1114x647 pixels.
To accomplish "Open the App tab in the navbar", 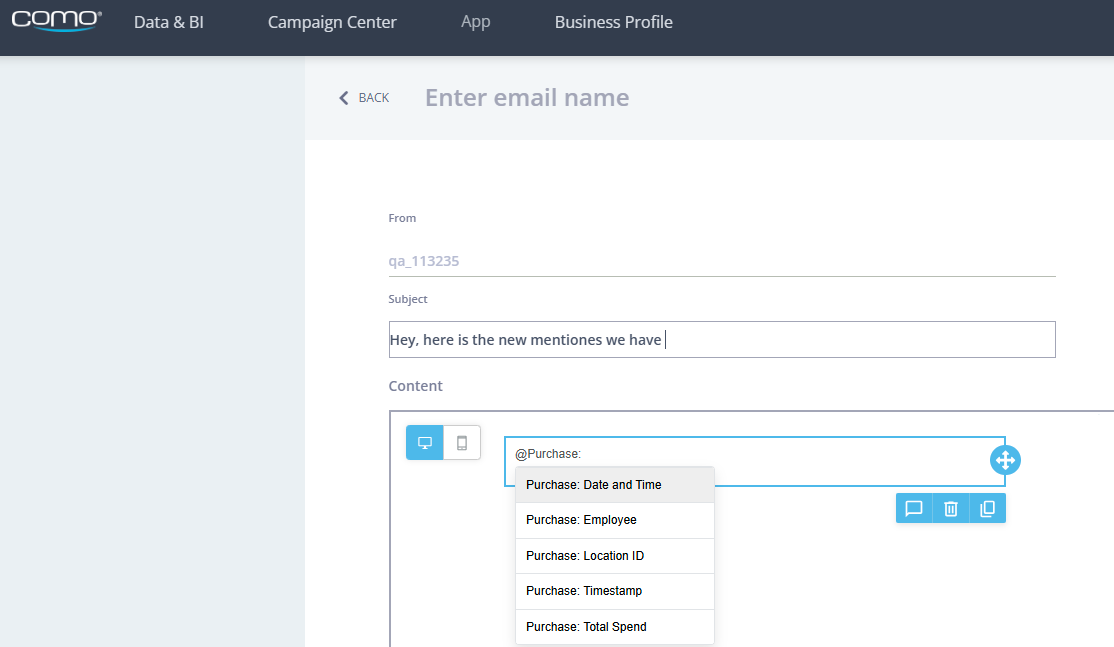I will (x=476, y=22).
